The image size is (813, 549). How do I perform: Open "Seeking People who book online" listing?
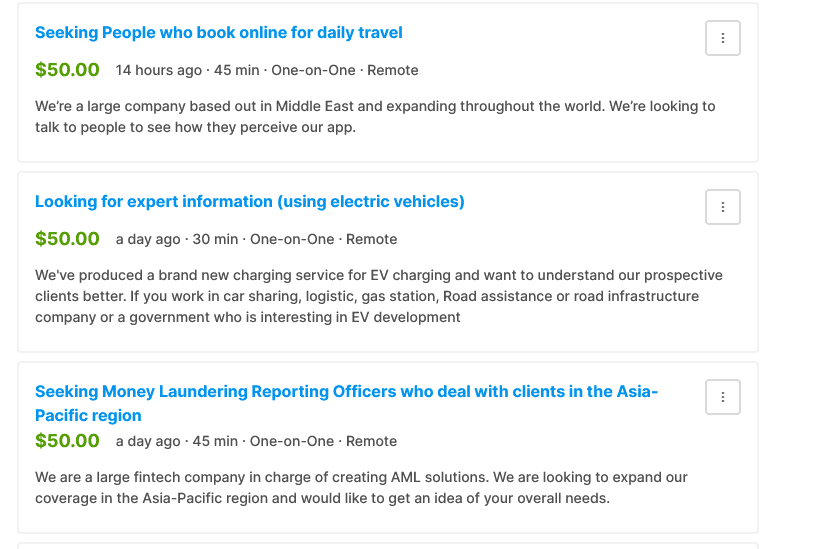tap(218, 33)
